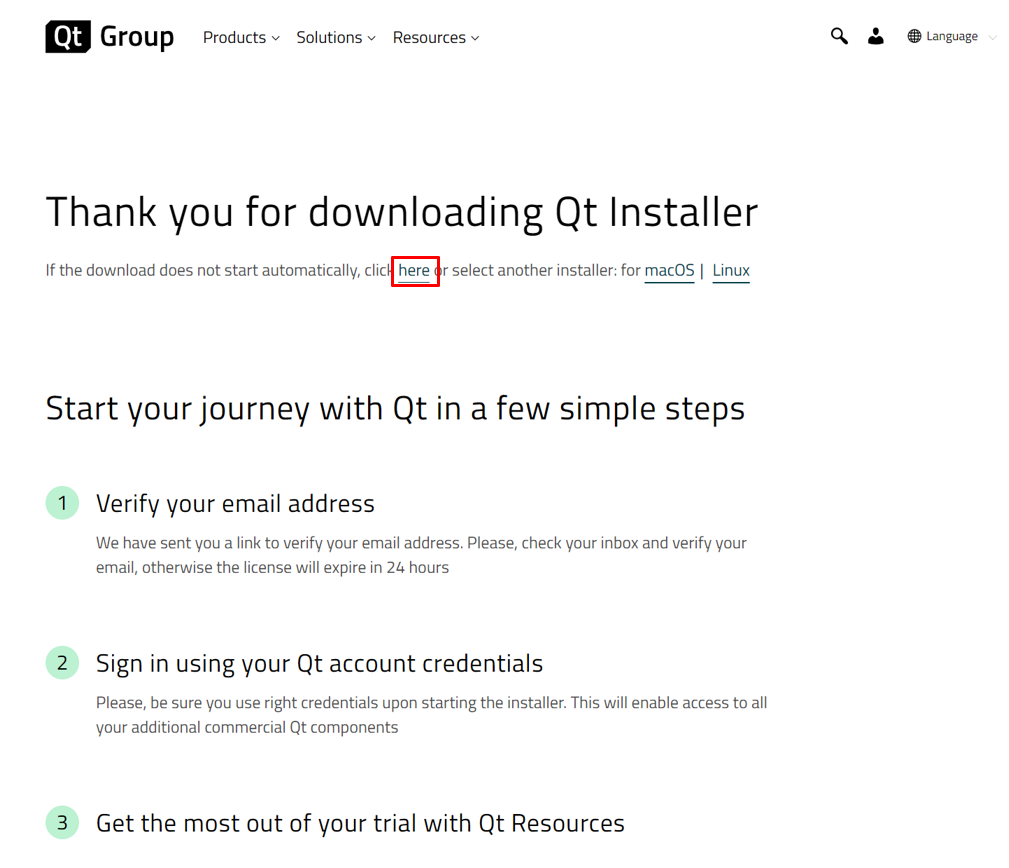Click the globe icon beside Language

914,36
